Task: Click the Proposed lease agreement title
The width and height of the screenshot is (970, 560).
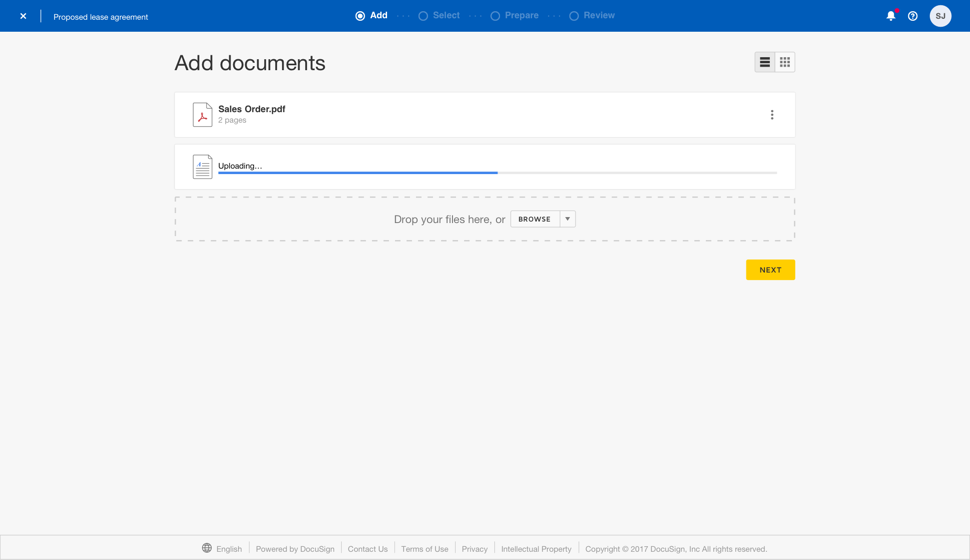Action: click(x=101, y=17)
